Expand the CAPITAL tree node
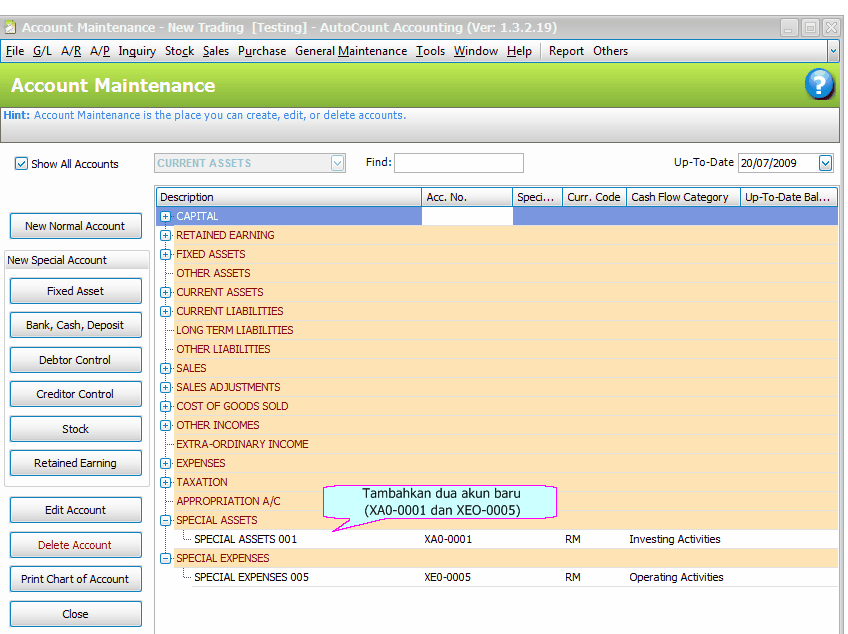Viewport: 848px width, 634px height. pos(166,216)
